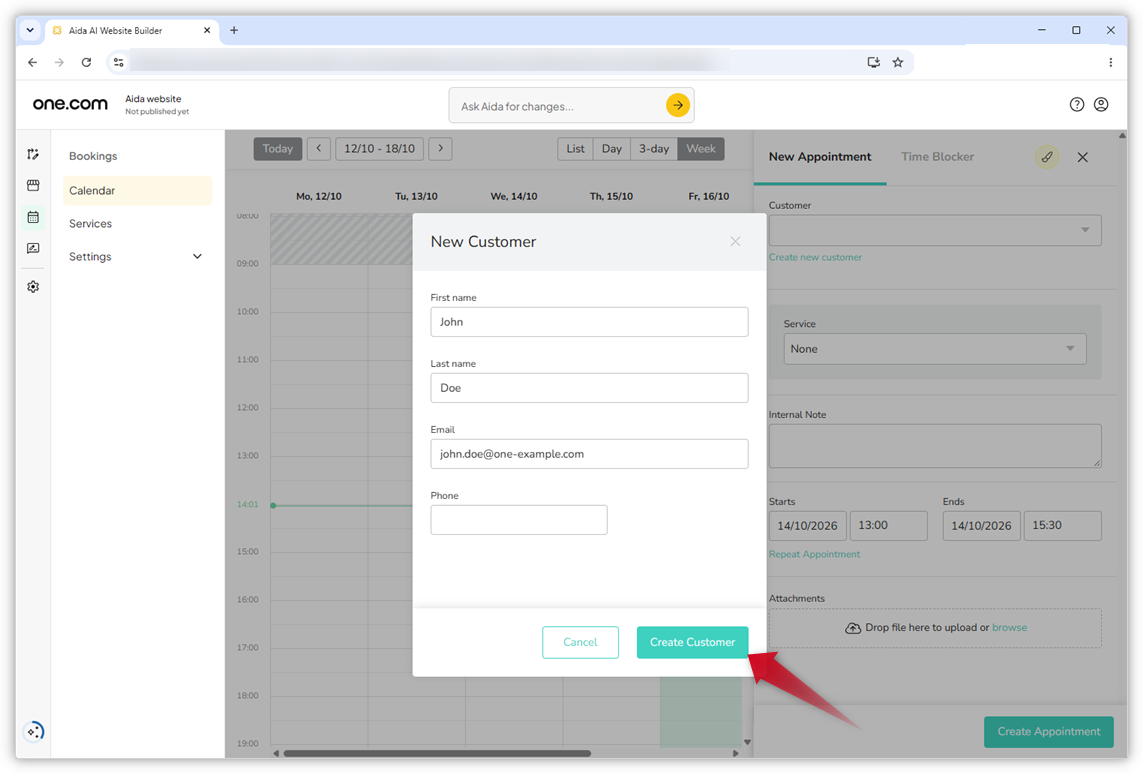The image size is (1143, 774).
Task: Click the Email input field
Action: point(589,454)
